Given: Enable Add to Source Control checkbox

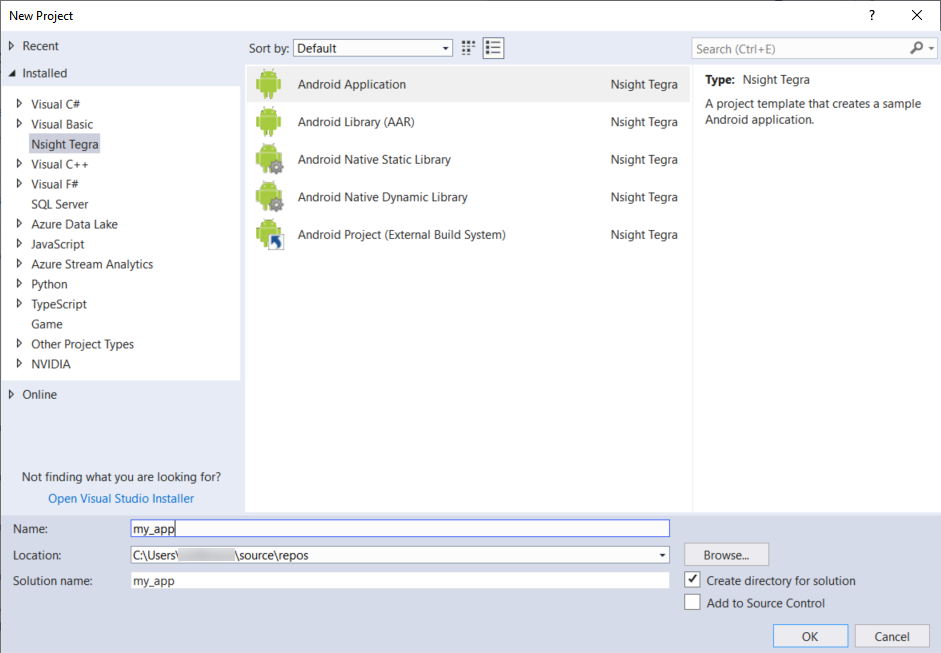Looking at the screenshot, I should tap(692, 602).
